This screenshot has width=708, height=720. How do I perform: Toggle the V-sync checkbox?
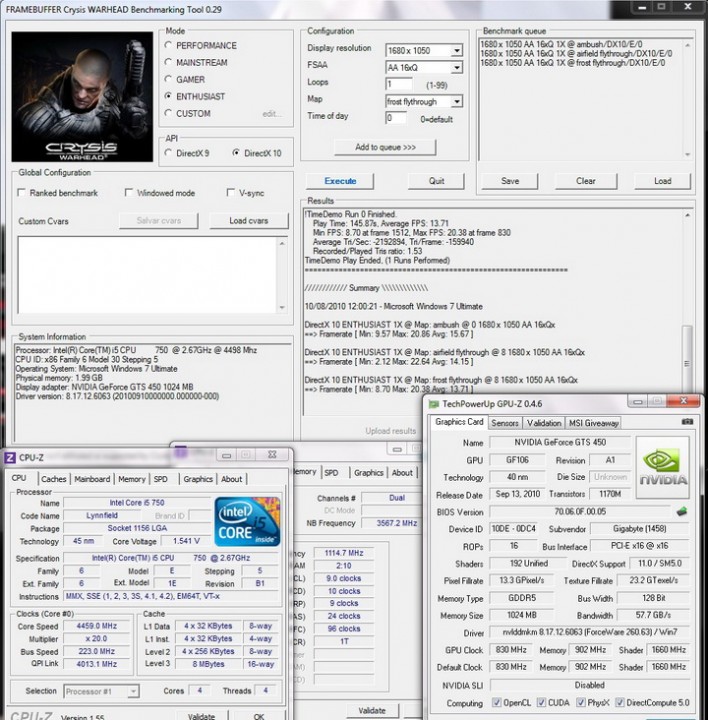(x=230, y=192)
